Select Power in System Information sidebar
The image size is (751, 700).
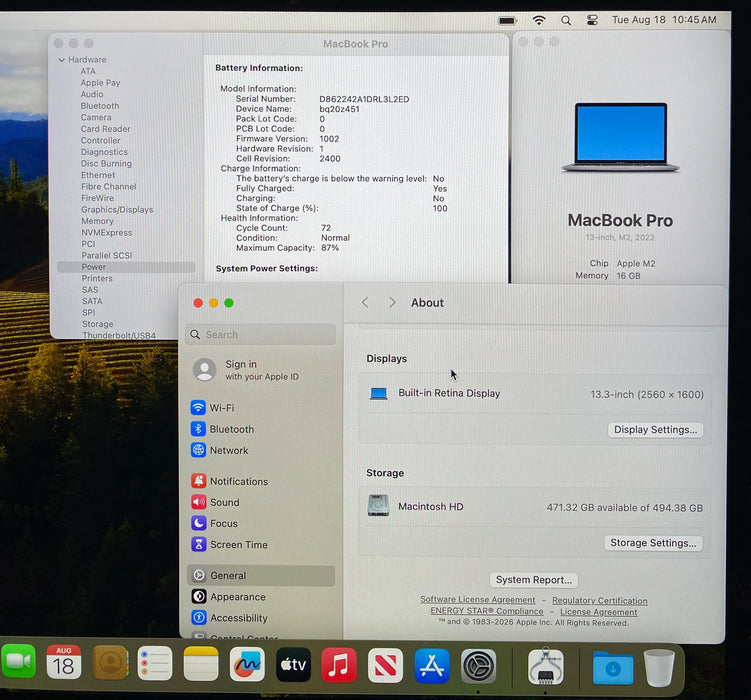point(126,267)
